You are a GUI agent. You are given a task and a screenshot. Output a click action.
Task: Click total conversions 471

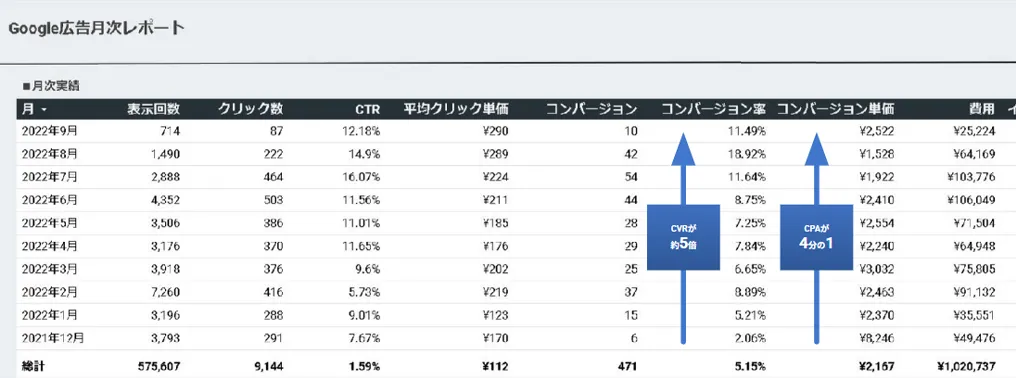(x=628, y=366)
